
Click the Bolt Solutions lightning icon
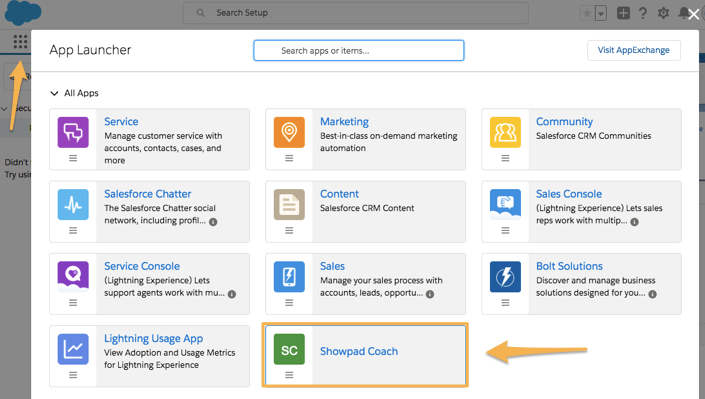[505, 277]
